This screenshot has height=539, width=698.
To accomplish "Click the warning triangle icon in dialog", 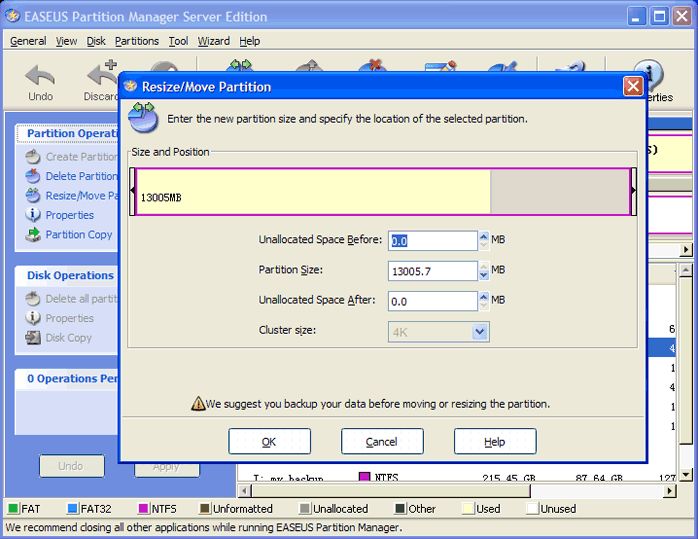I will pyautogui.click(x=198, y=404).
